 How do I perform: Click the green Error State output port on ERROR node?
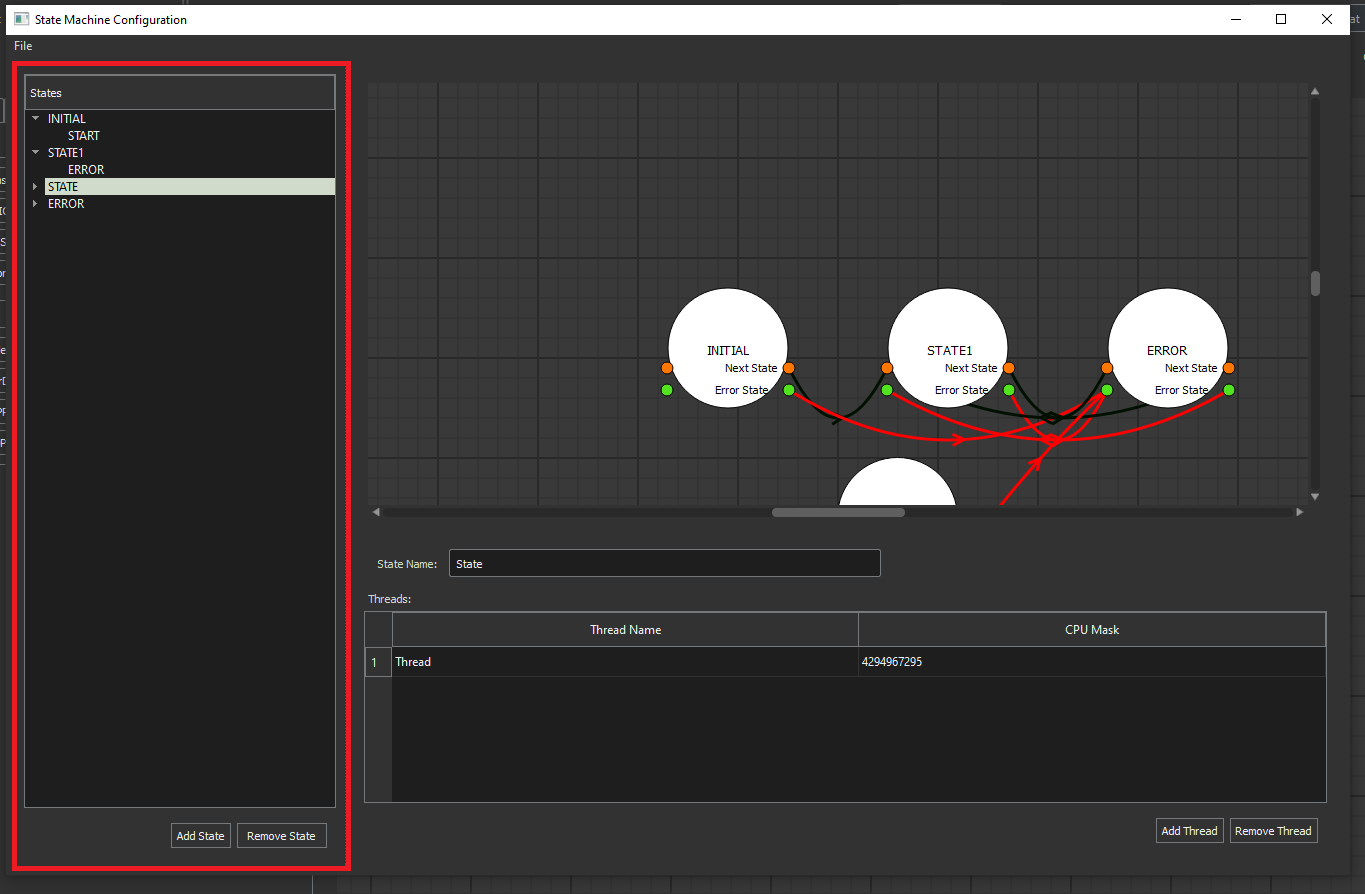click(x=1229, y=390)
